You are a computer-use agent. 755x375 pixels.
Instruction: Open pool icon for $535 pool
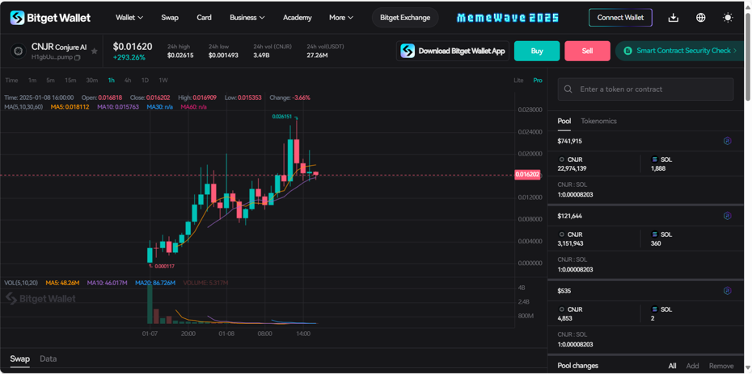tap(728, 291)
